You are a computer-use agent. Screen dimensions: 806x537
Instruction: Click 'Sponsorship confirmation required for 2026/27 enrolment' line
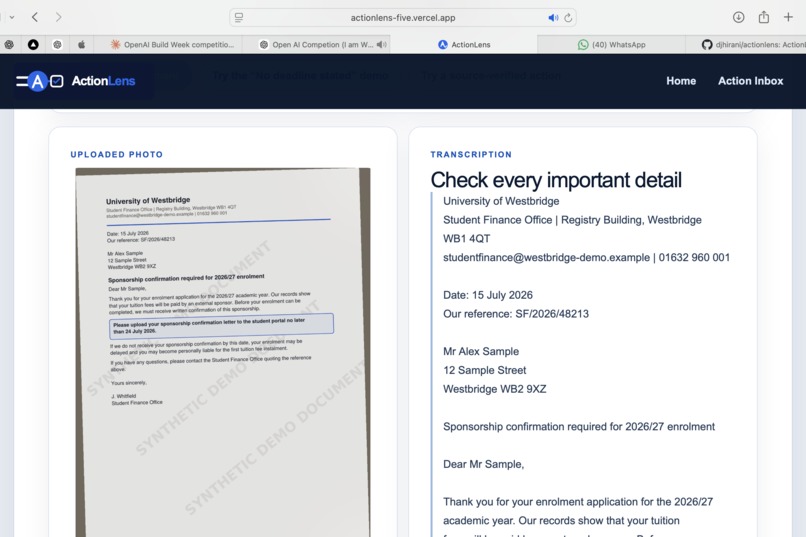(579, 427)
